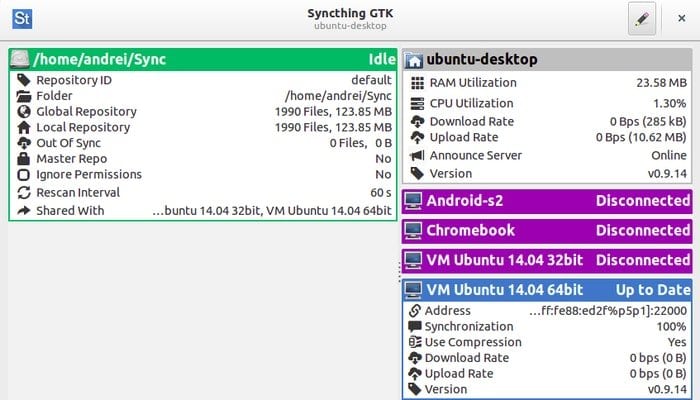Viewport: 700px width, 400px height.
Task: Select the 'Syncthing GTK' title text
Action: [x=350, y=13]
